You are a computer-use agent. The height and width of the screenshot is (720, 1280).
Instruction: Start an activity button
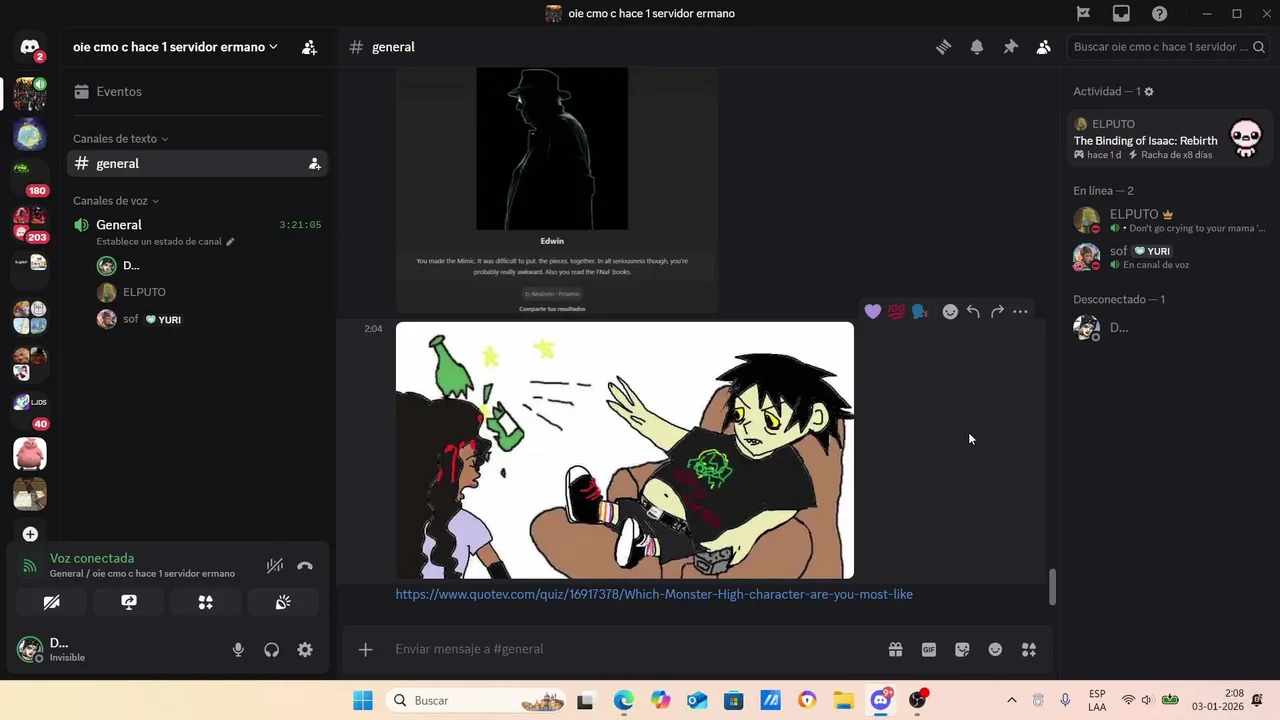click(206, 602)
